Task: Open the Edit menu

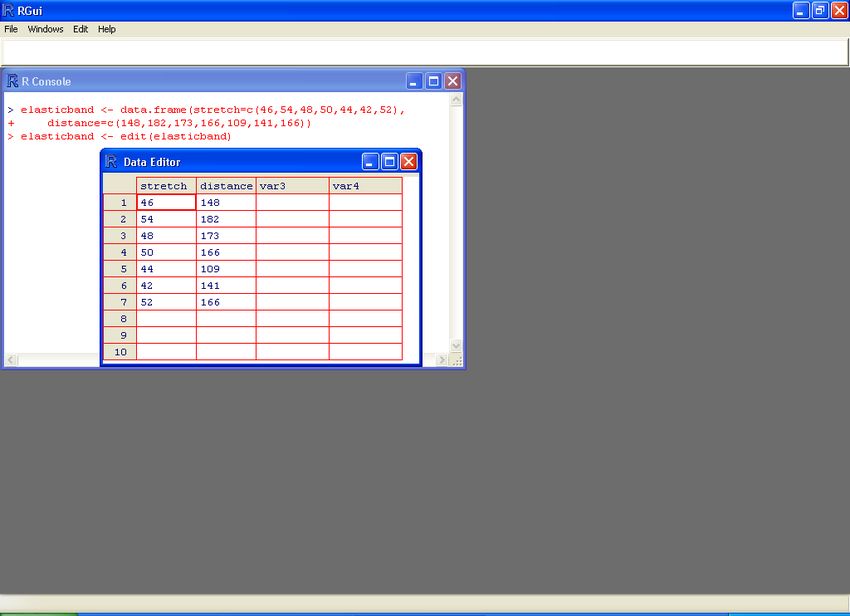Action: 80,29
